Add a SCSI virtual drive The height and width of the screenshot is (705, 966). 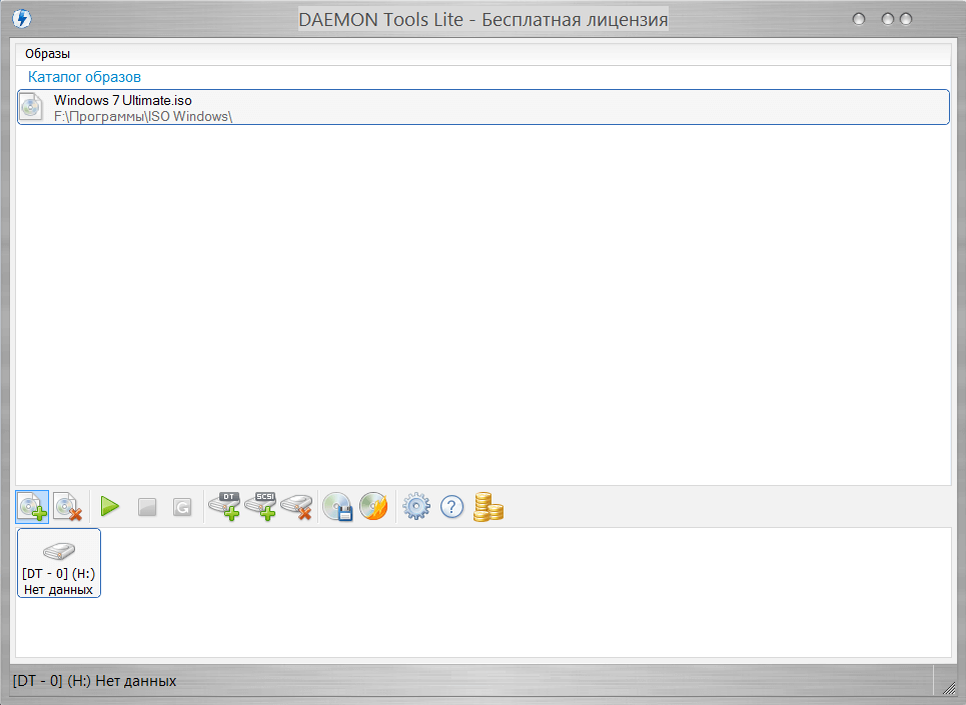tap(261, 507)
